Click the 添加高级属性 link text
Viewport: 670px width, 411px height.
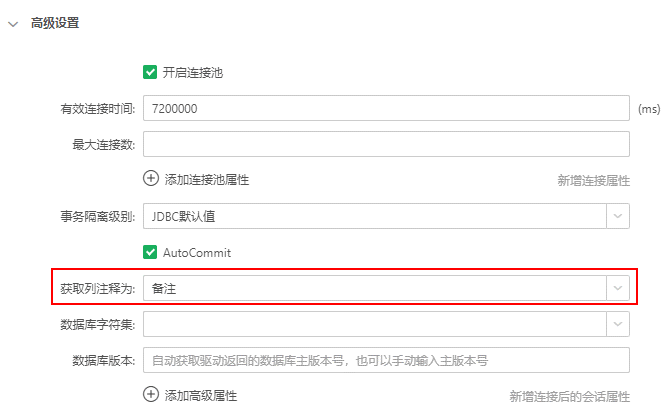point(201,396)
